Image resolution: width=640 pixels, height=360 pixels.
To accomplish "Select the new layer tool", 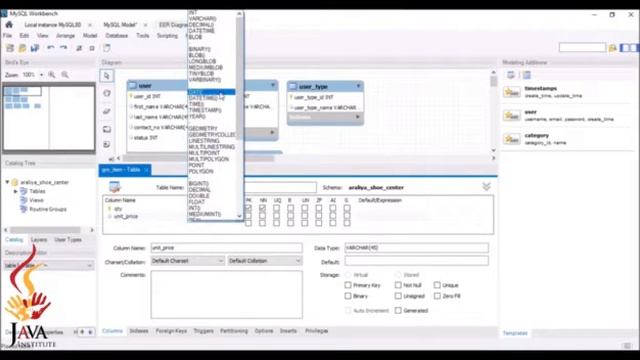I will coord(107,129).
